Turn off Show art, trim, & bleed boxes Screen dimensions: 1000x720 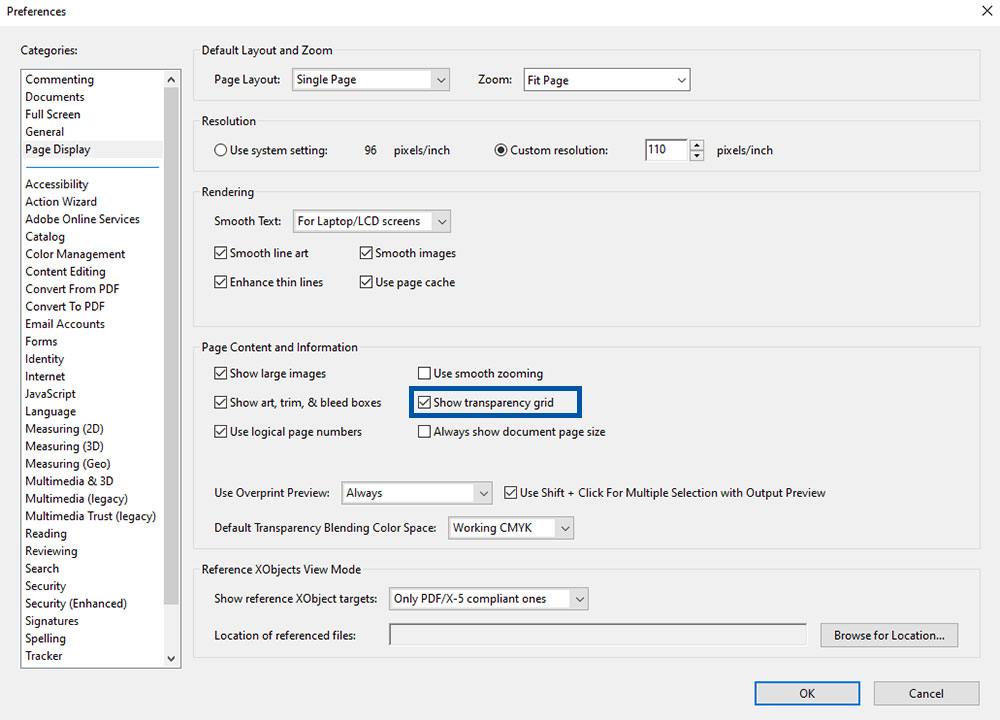point(221,402)
